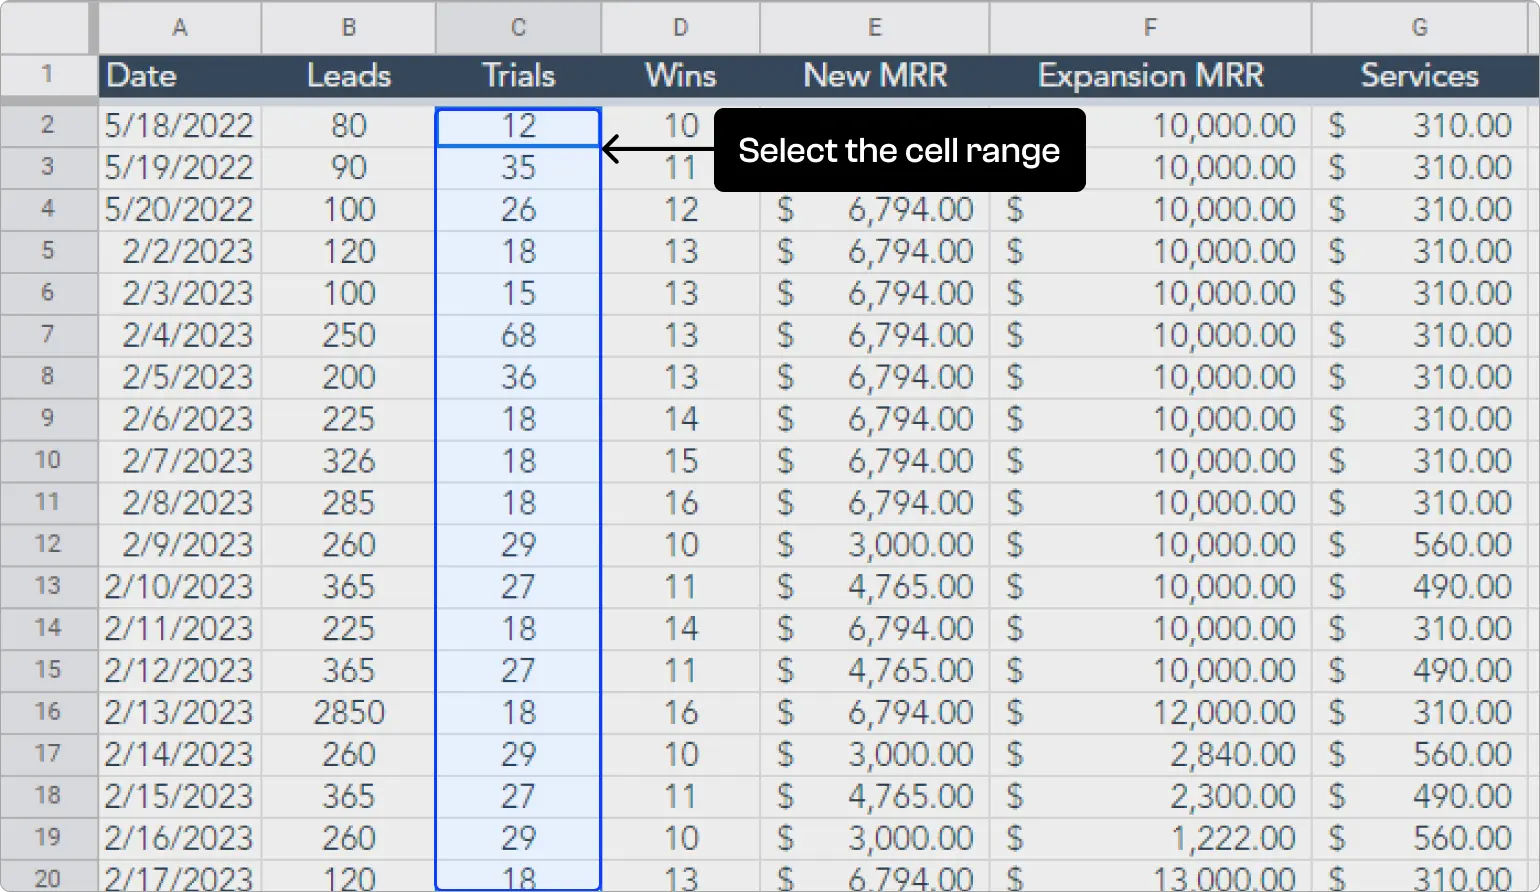
Task: Select column D header
Action: click(680, 28)
